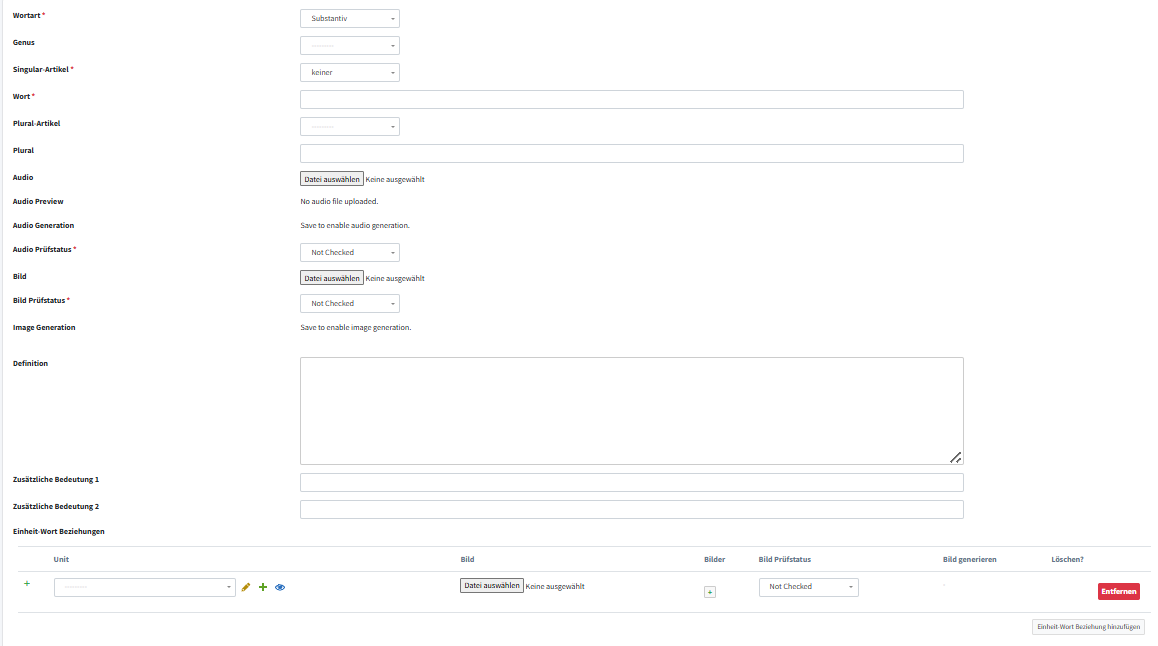Click Datei auswählen for Audio

[332, 179]
